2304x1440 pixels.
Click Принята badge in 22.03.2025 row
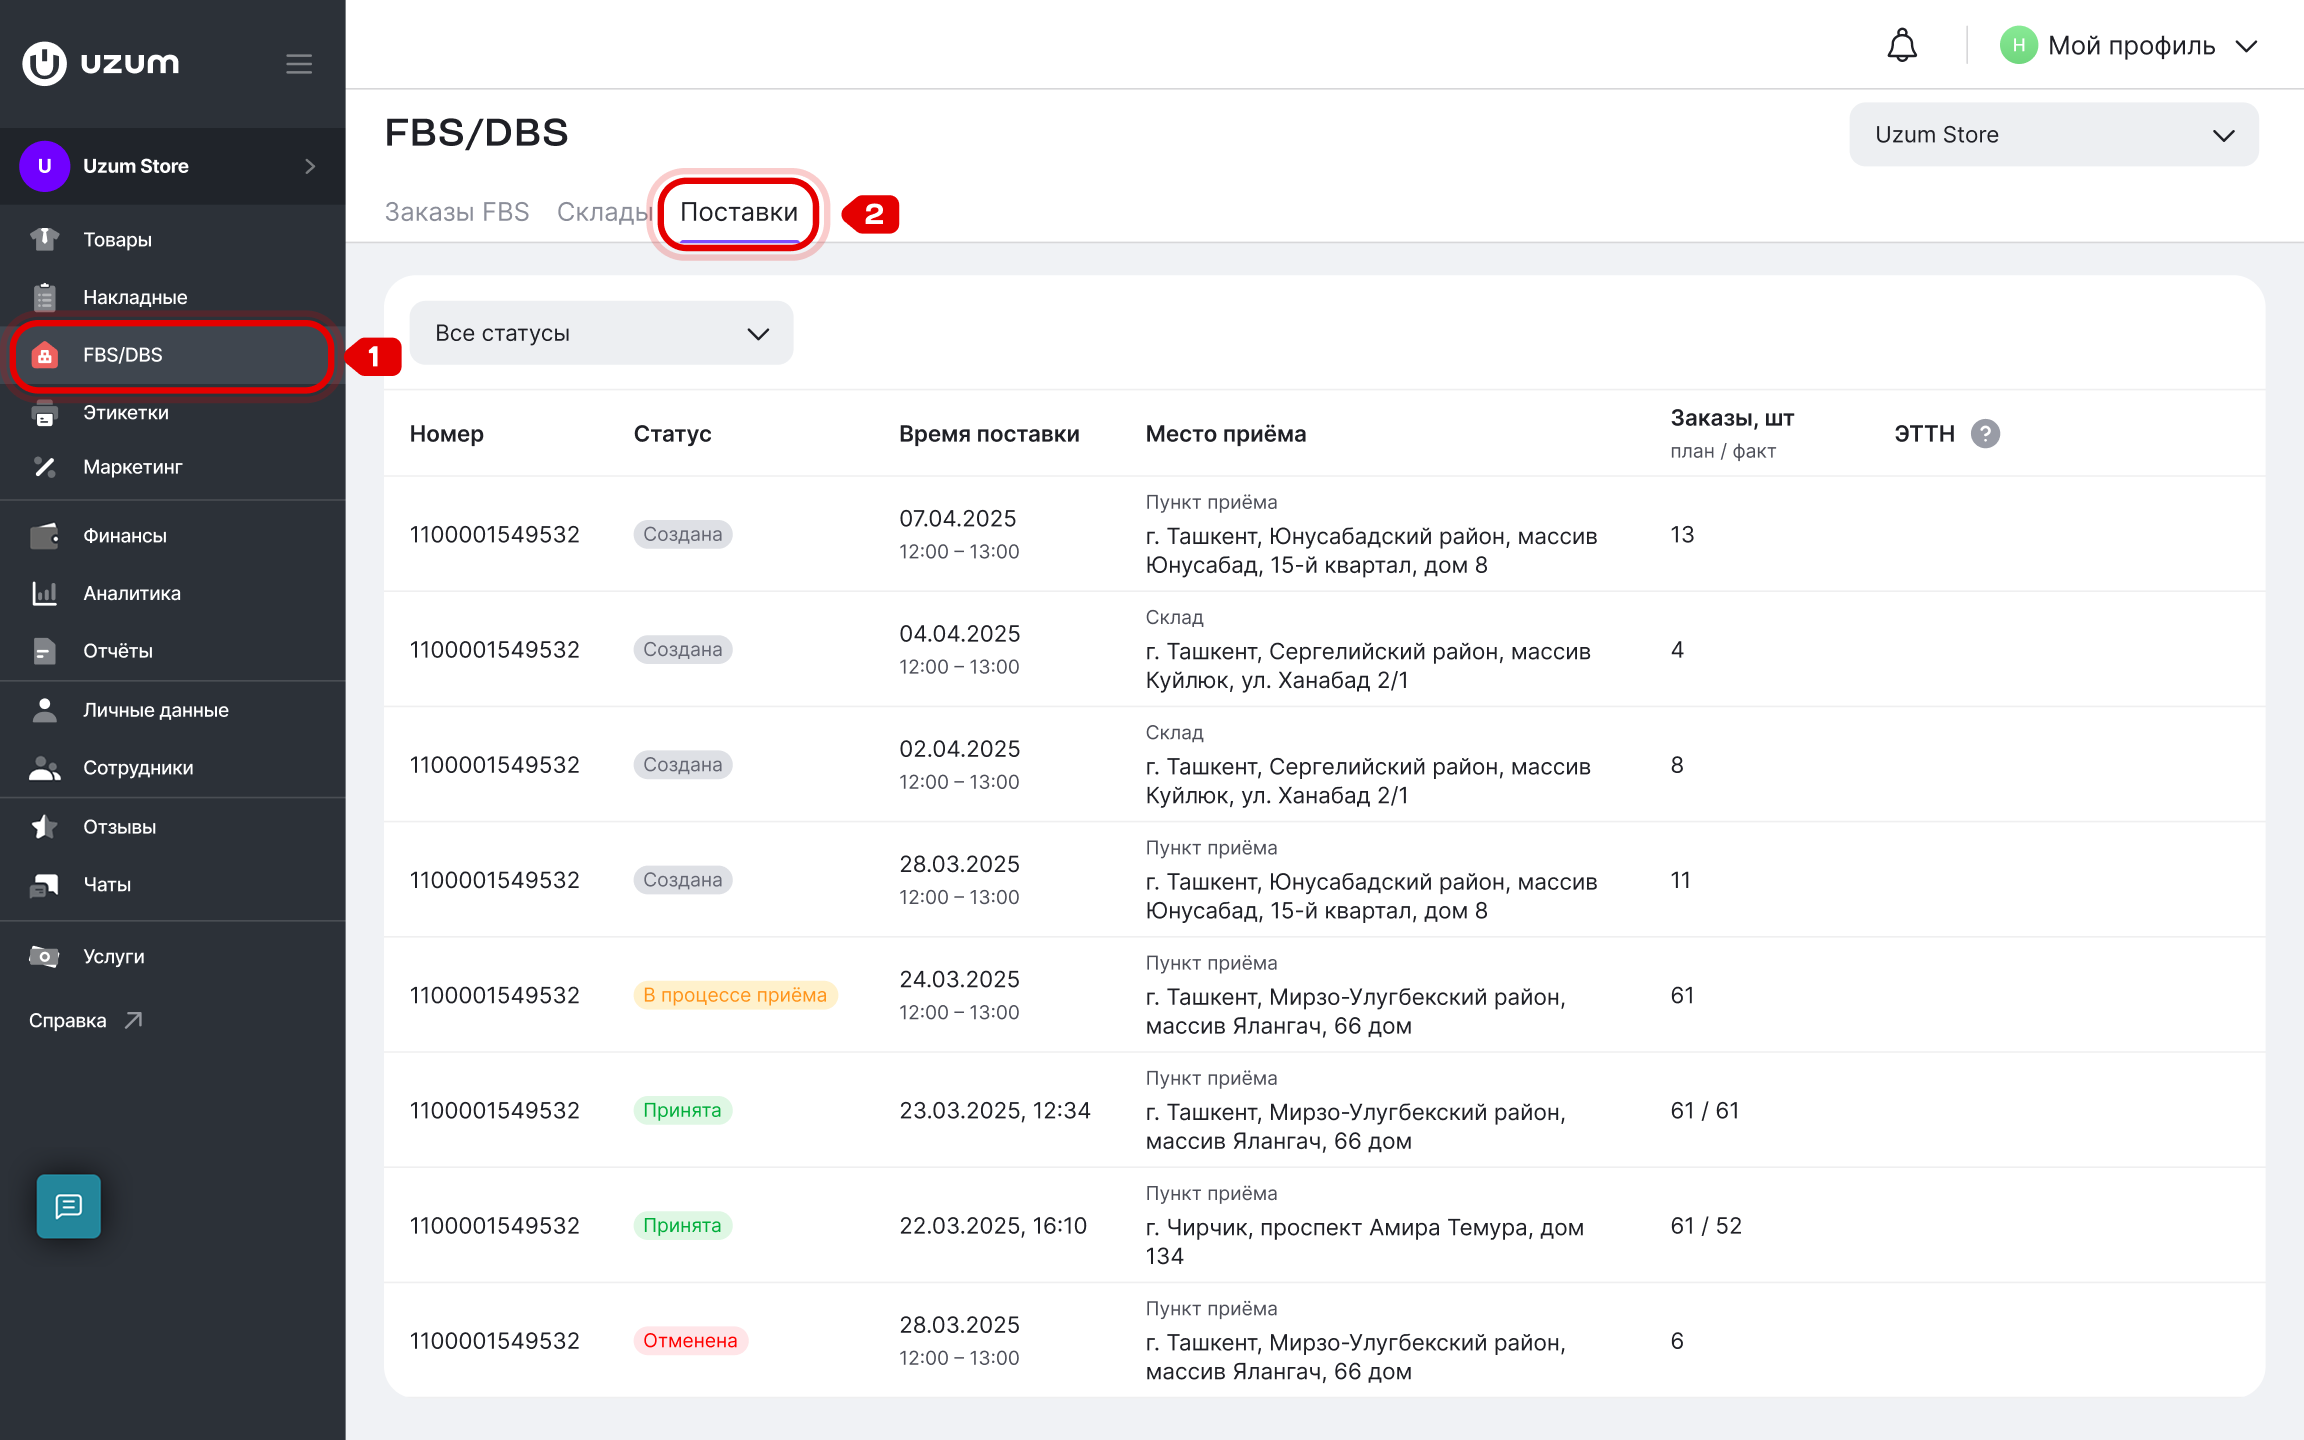tap(682, 1226)
